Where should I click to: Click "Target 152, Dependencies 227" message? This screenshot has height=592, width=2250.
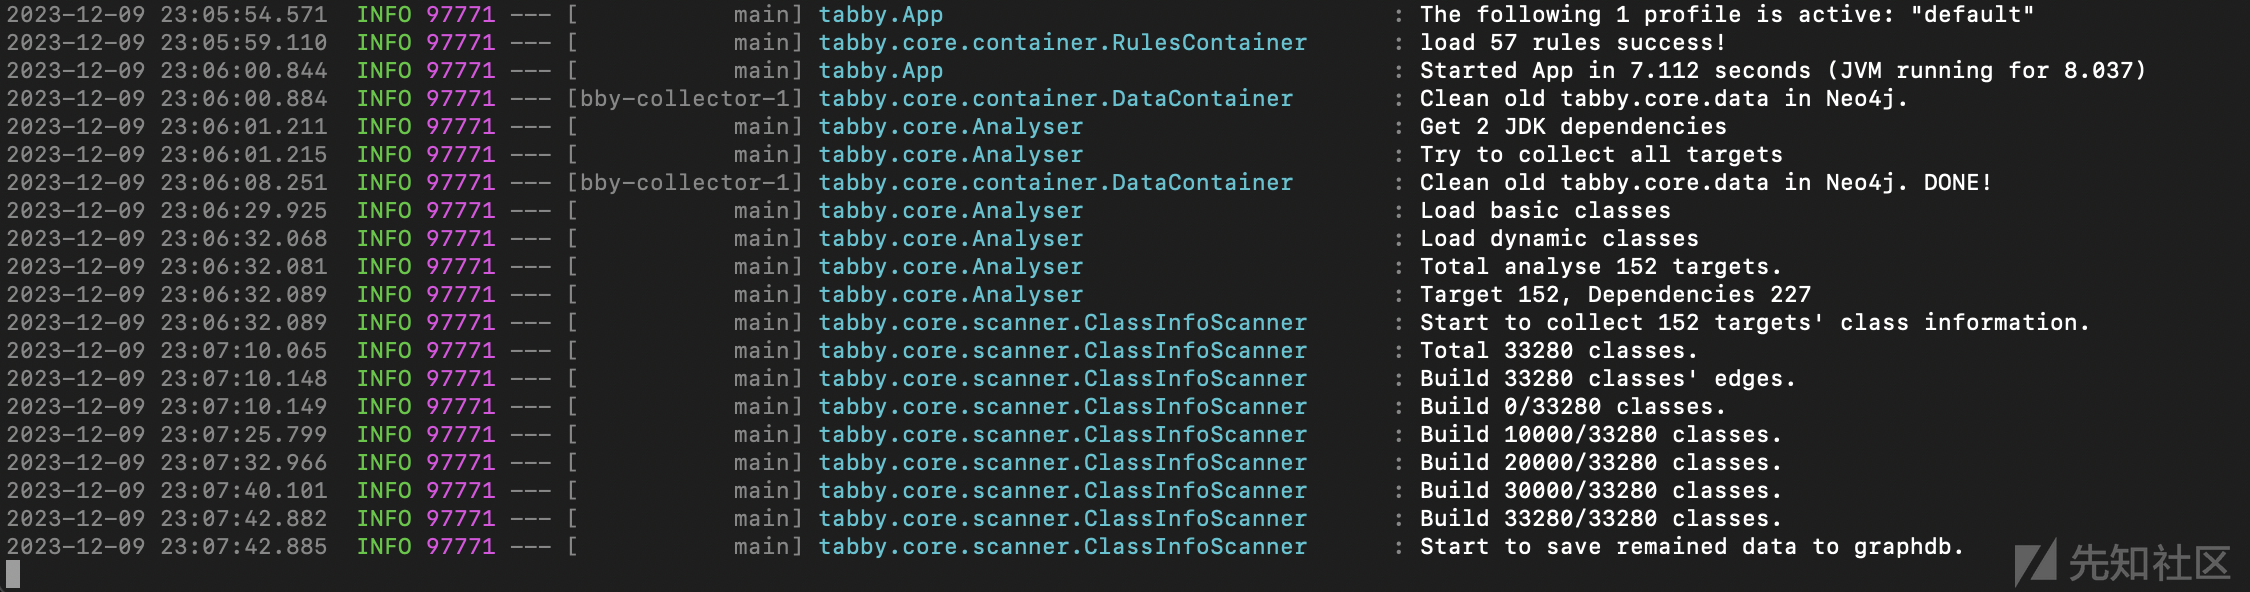click(x=1614, y=295)
